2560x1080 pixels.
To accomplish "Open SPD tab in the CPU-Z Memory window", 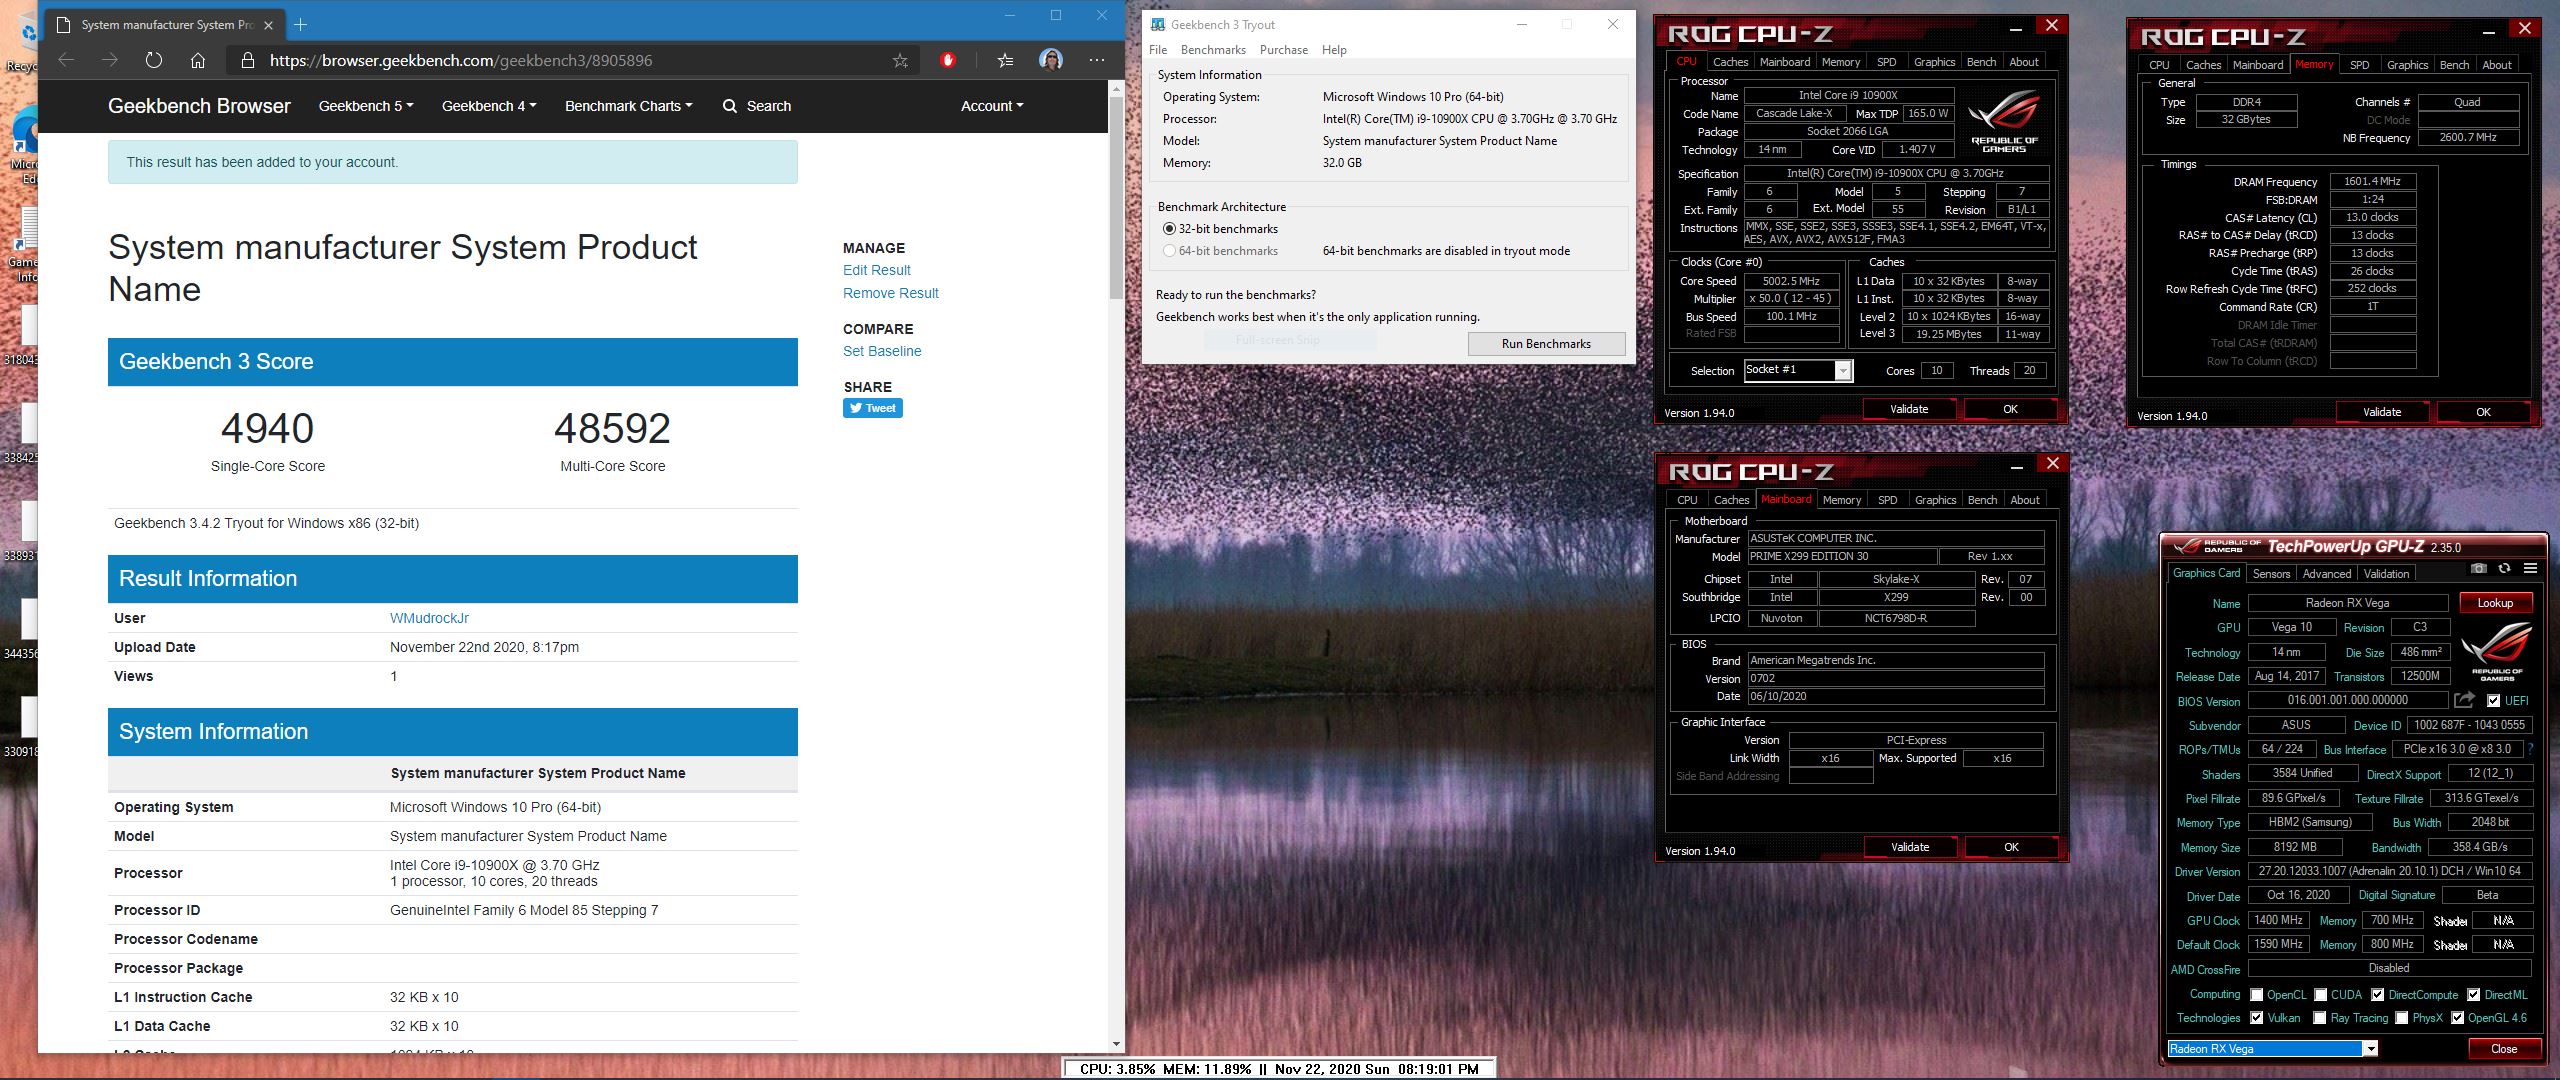I will point(2359,65).
